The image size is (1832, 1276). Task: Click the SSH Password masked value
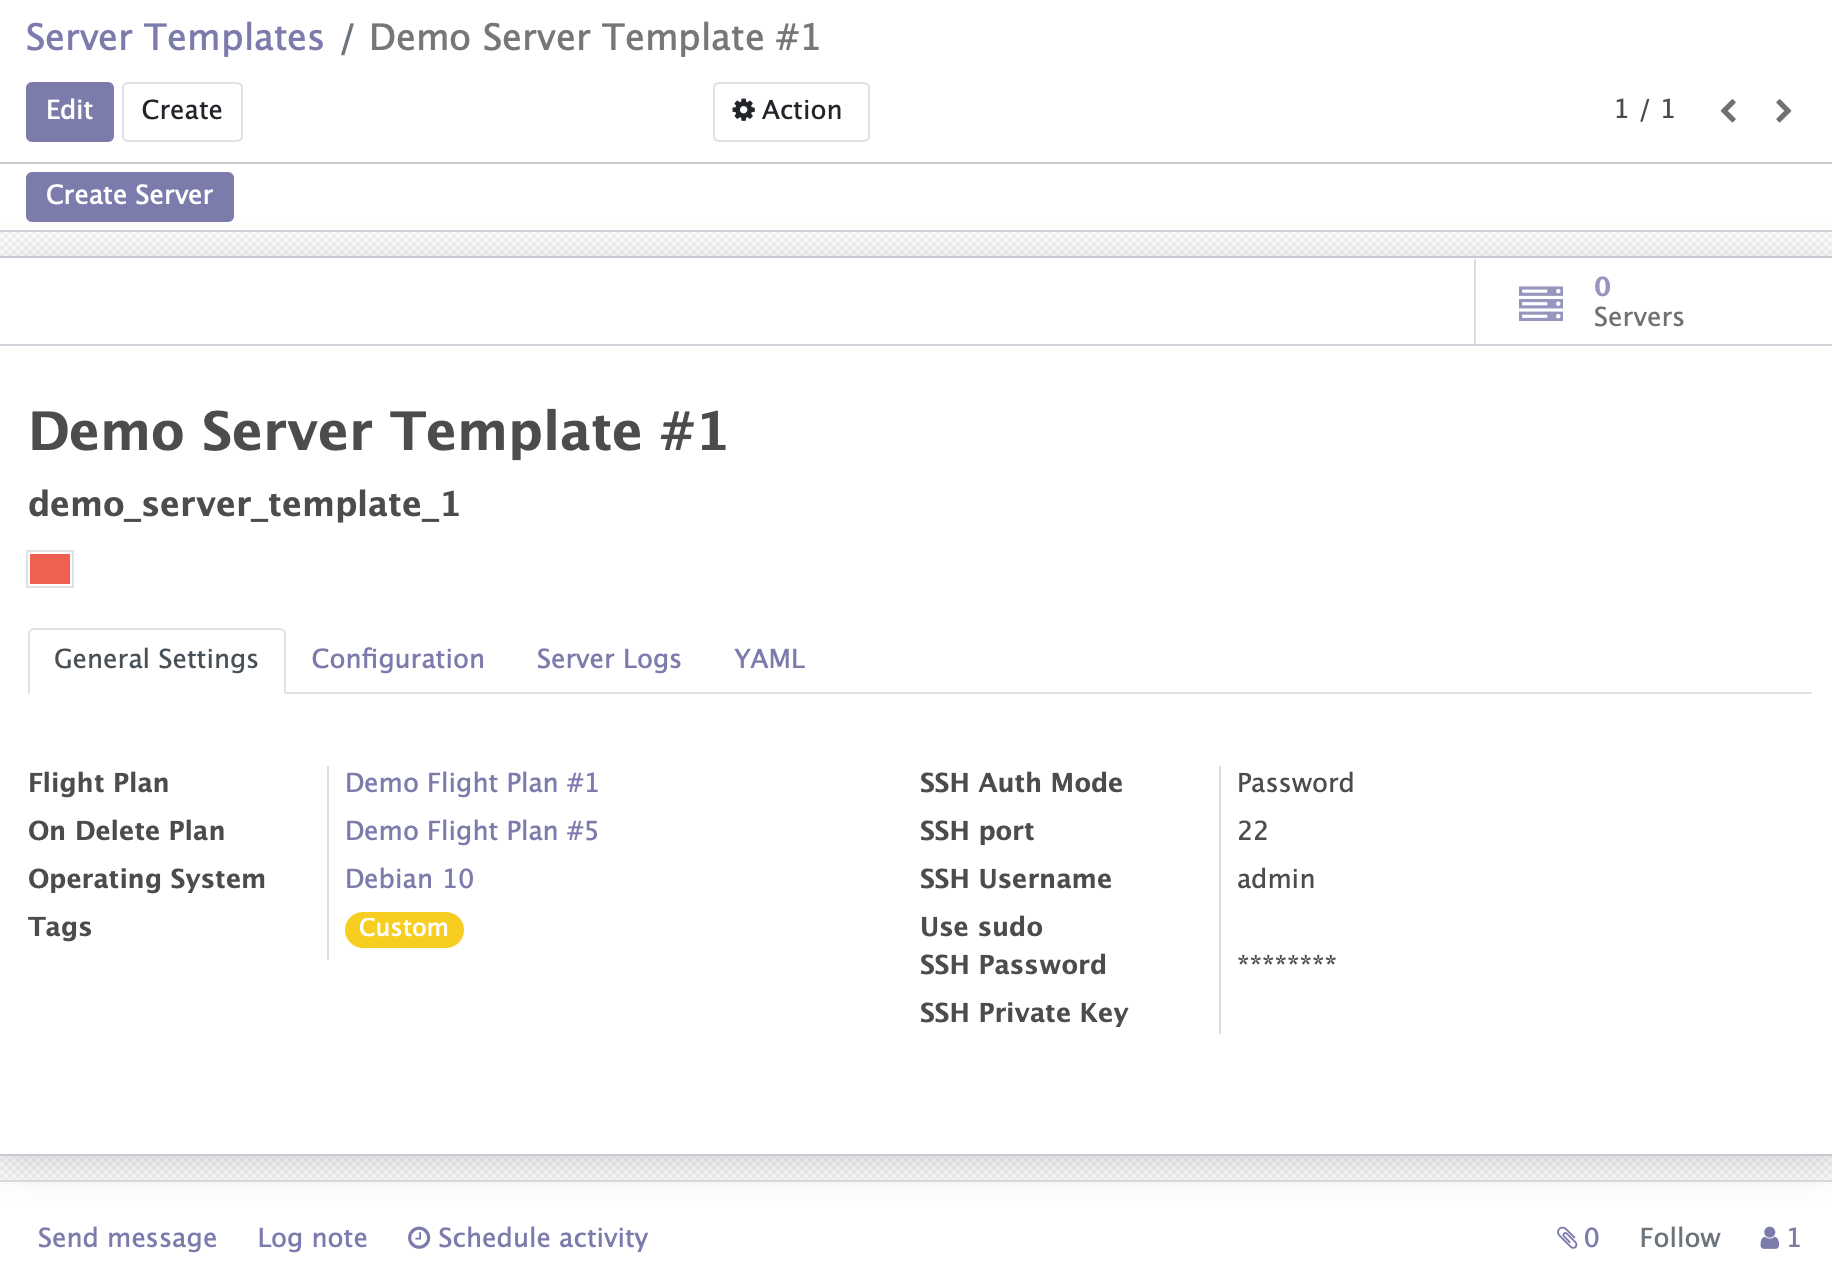click(1287, 962)
